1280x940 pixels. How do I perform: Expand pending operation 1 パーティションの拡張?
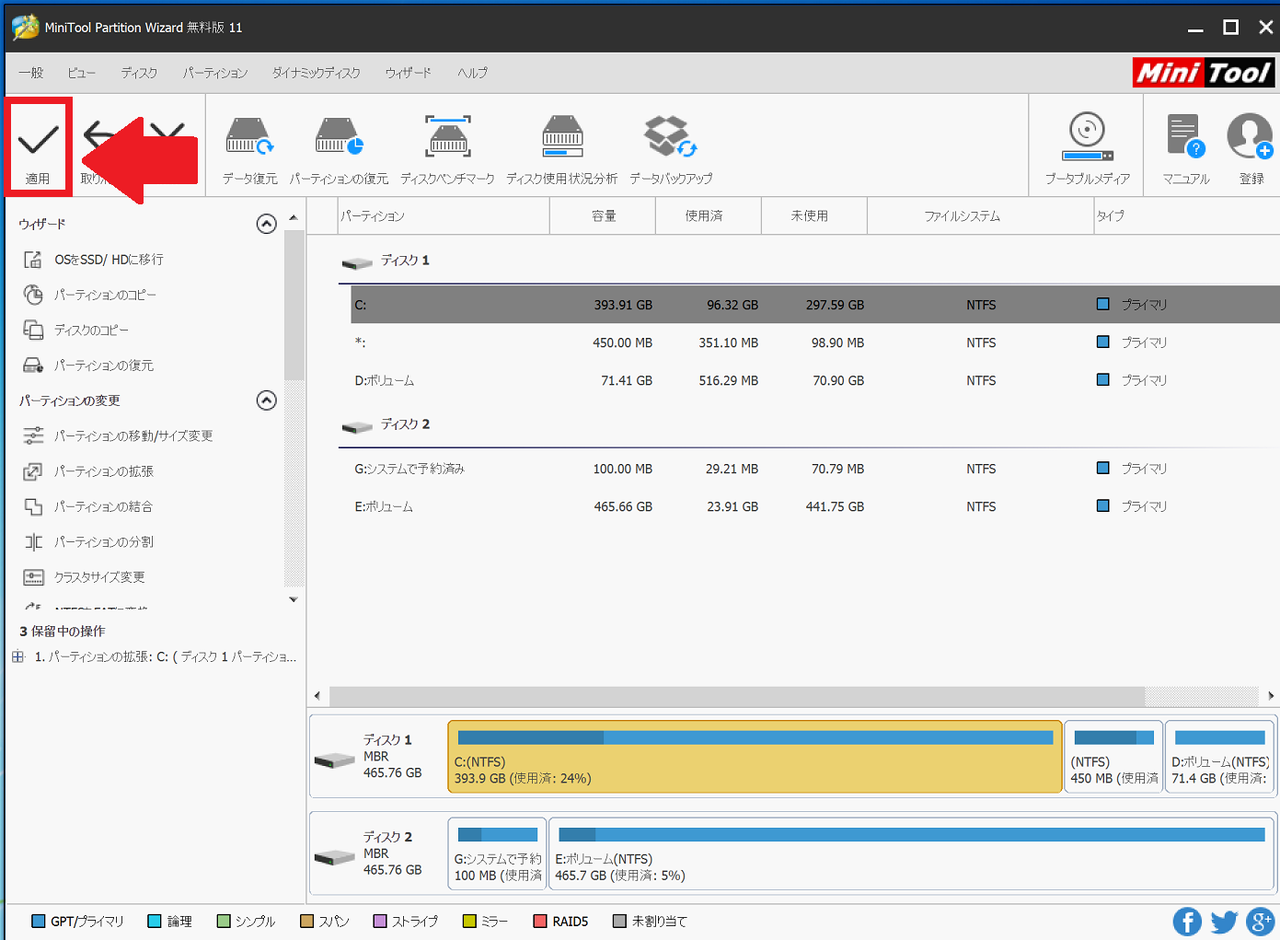(x=17, y=657)
